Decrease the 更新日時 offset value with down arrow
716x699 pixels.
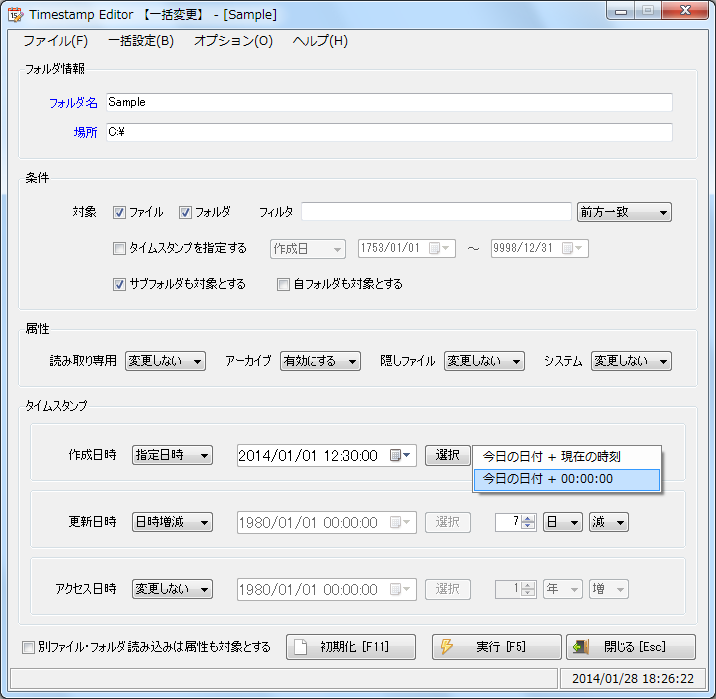pos(529,527)
